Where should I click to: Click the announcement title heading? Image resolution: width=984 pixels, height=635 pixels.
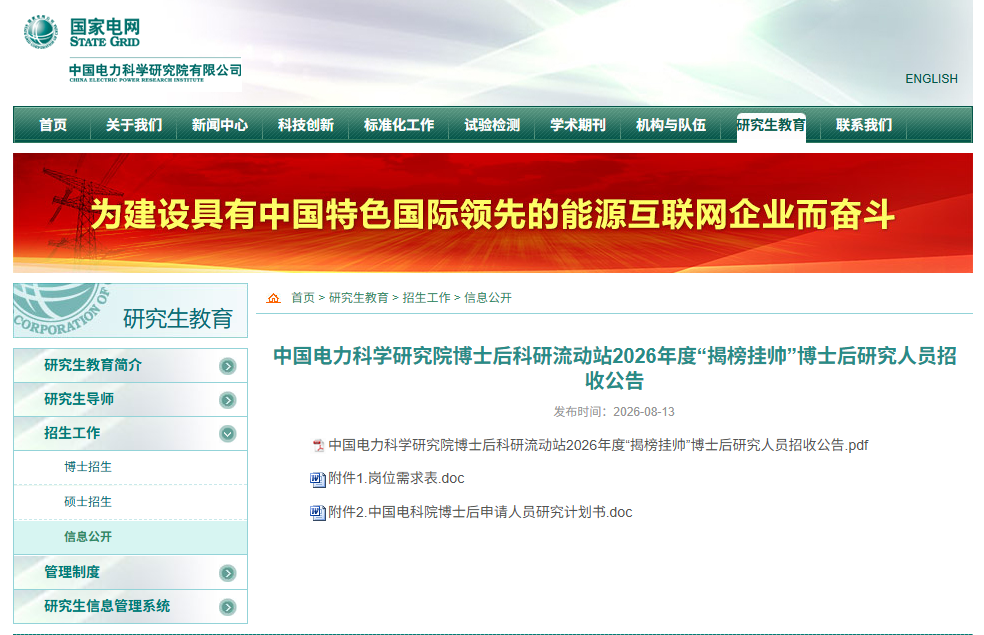tap(614, 368)
